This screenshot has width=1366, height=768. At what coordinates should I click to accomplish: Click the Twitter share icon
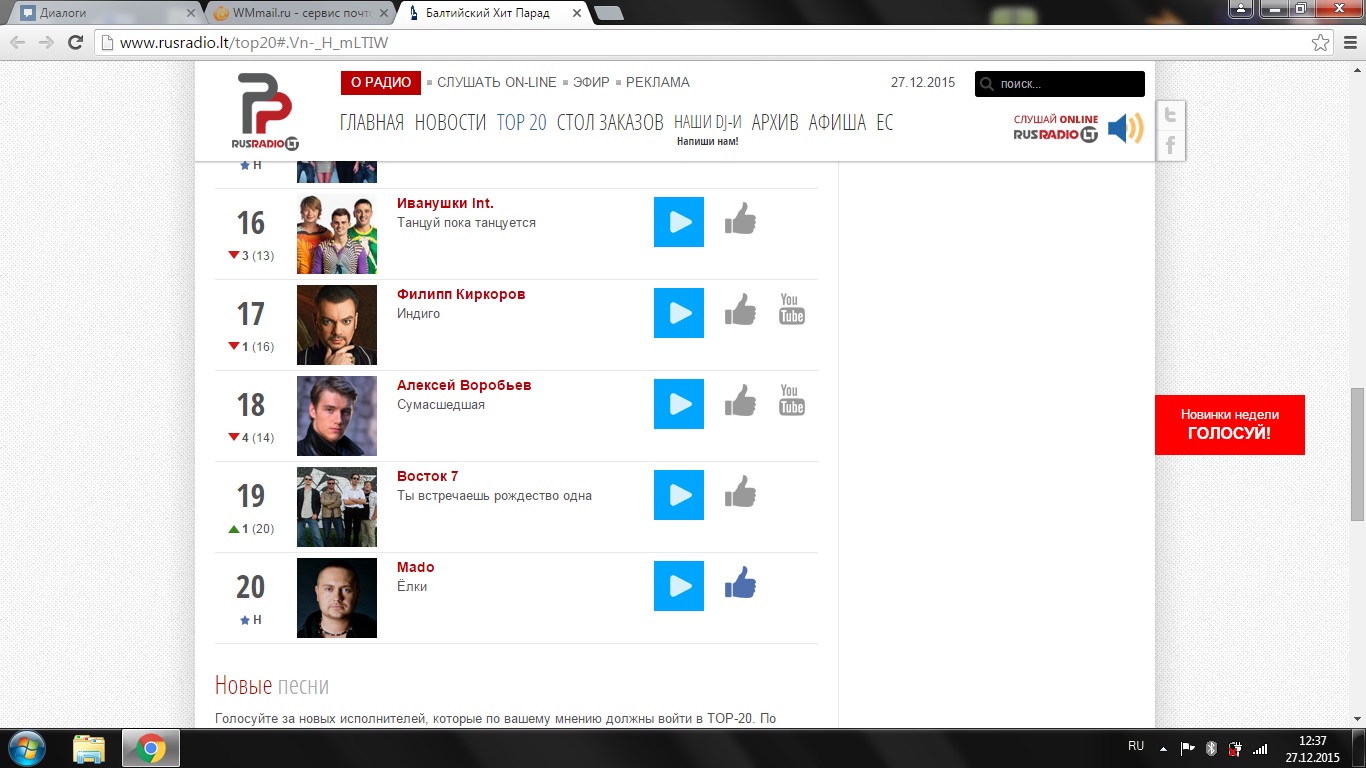(x=1170, y=115)
